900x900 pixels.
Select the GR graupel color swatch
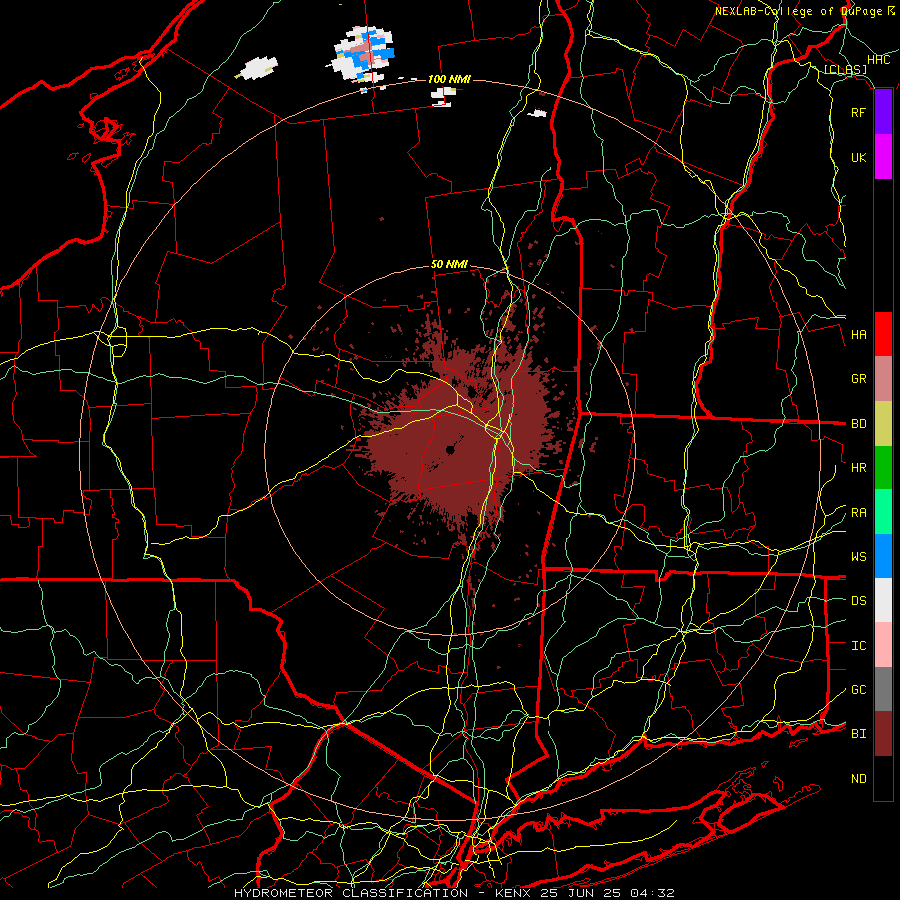[x=883, y=379]
